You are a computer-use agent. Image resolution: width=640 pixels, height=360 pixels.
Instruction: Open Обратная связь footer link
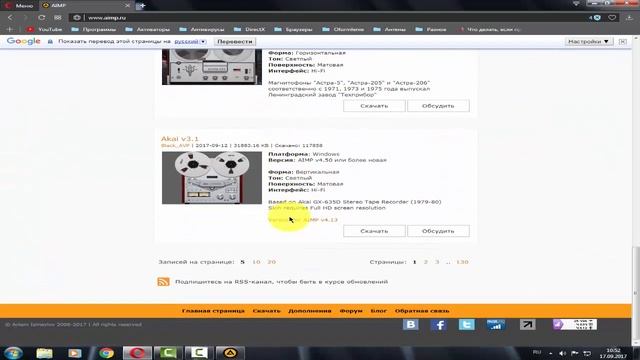[422, 311]
